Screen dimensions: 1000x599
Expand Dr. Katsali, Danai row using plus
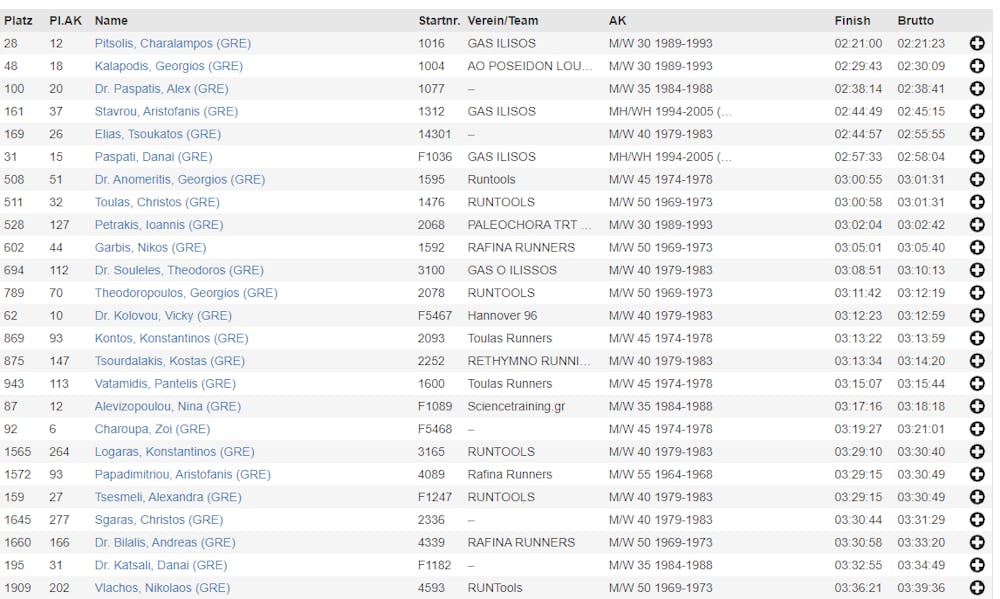point(977,565)
